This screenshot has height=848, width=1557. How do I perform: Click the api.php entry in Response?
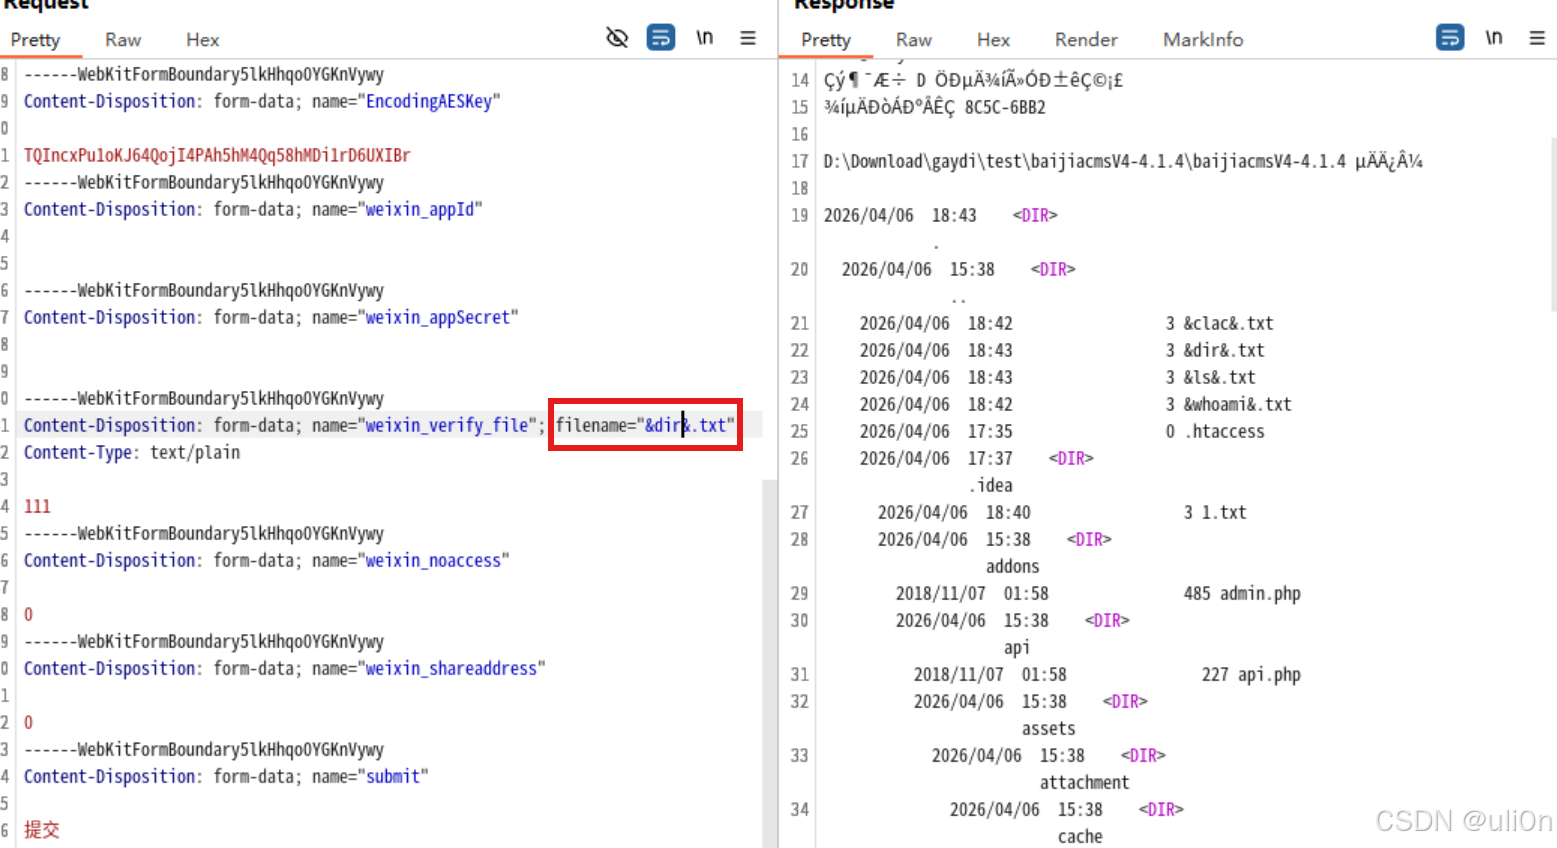(1269, 674)
